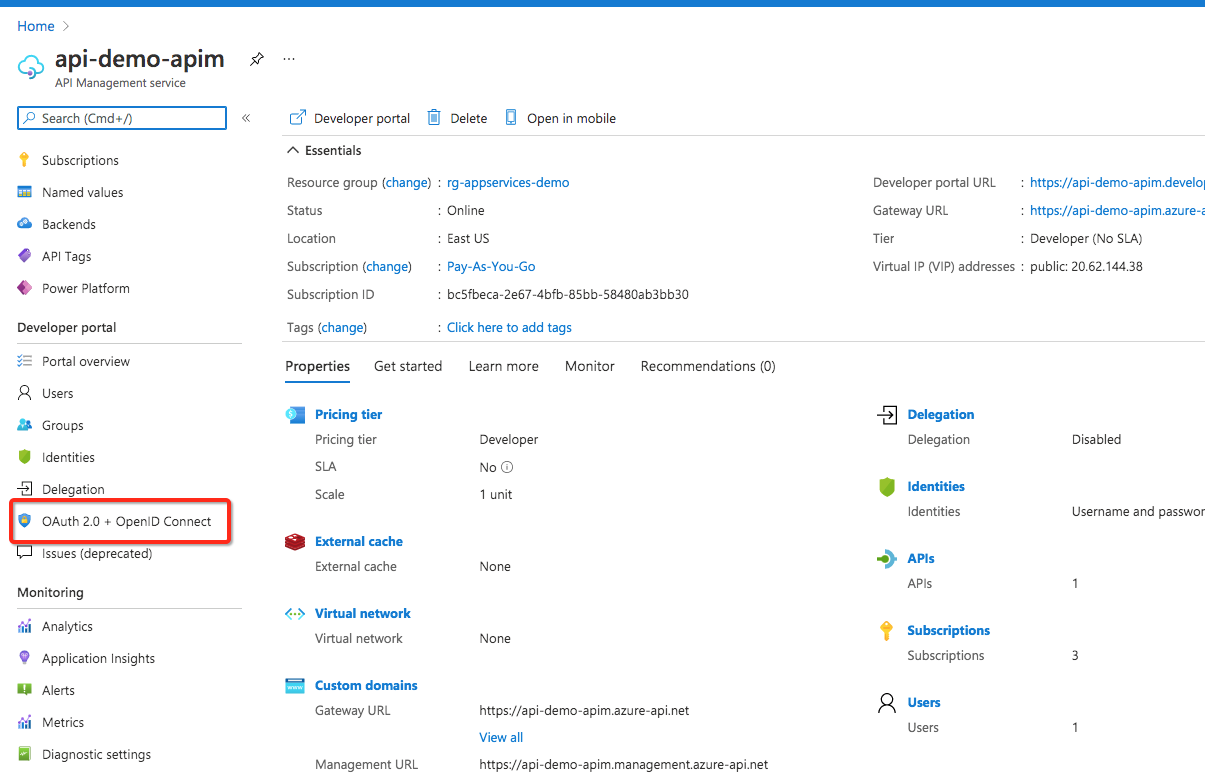This screenshot has height=777, width=1205.
Task: Open the Gateway URL link in Essentials
Action: coord(1117,211)
